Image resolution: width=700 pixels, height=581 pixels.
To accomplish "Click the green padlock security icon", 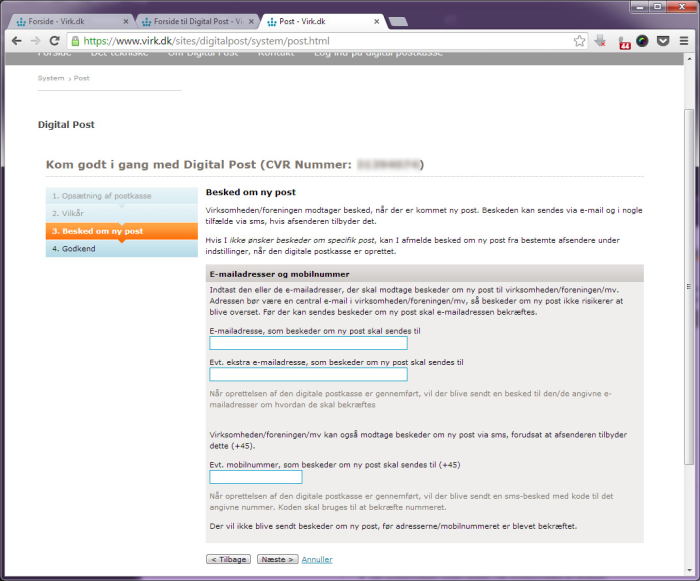I will (x=75, y=41).
